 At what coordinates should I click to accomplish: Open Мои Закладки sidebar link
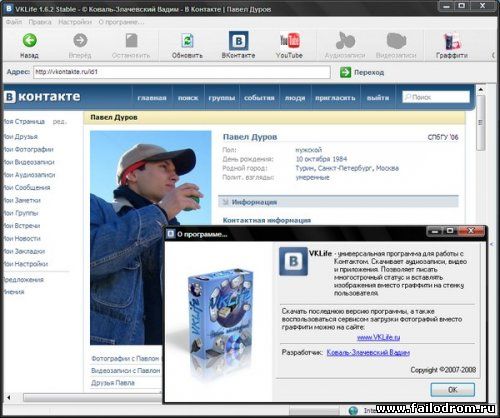[x=24, y=251]
